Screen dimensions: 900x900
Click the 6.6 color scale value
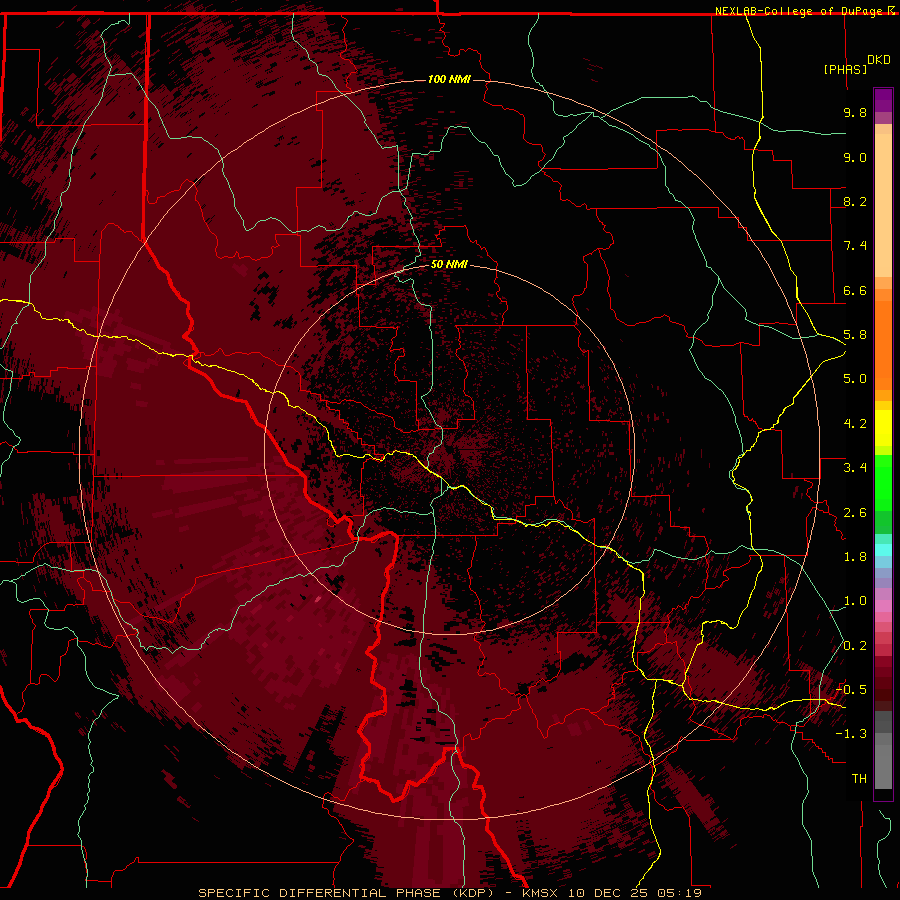point(855,290)
